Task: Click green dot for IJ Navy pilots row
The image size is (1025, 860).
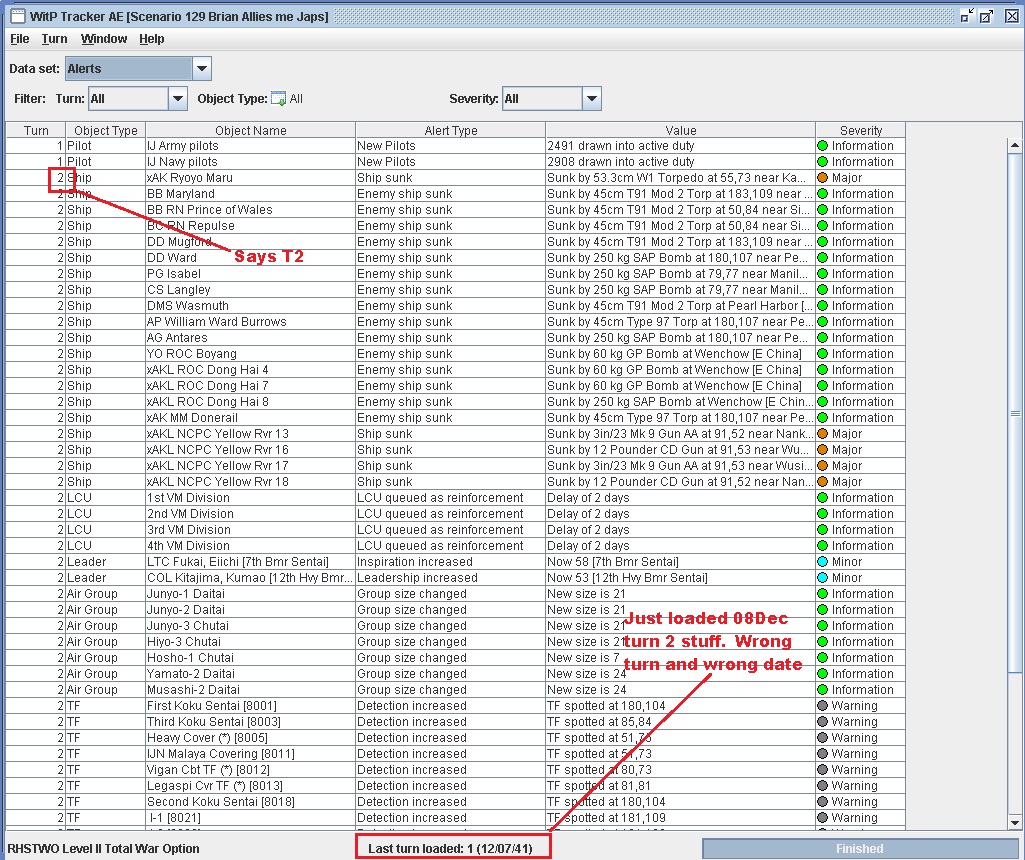Action: [x=822, y=161]
